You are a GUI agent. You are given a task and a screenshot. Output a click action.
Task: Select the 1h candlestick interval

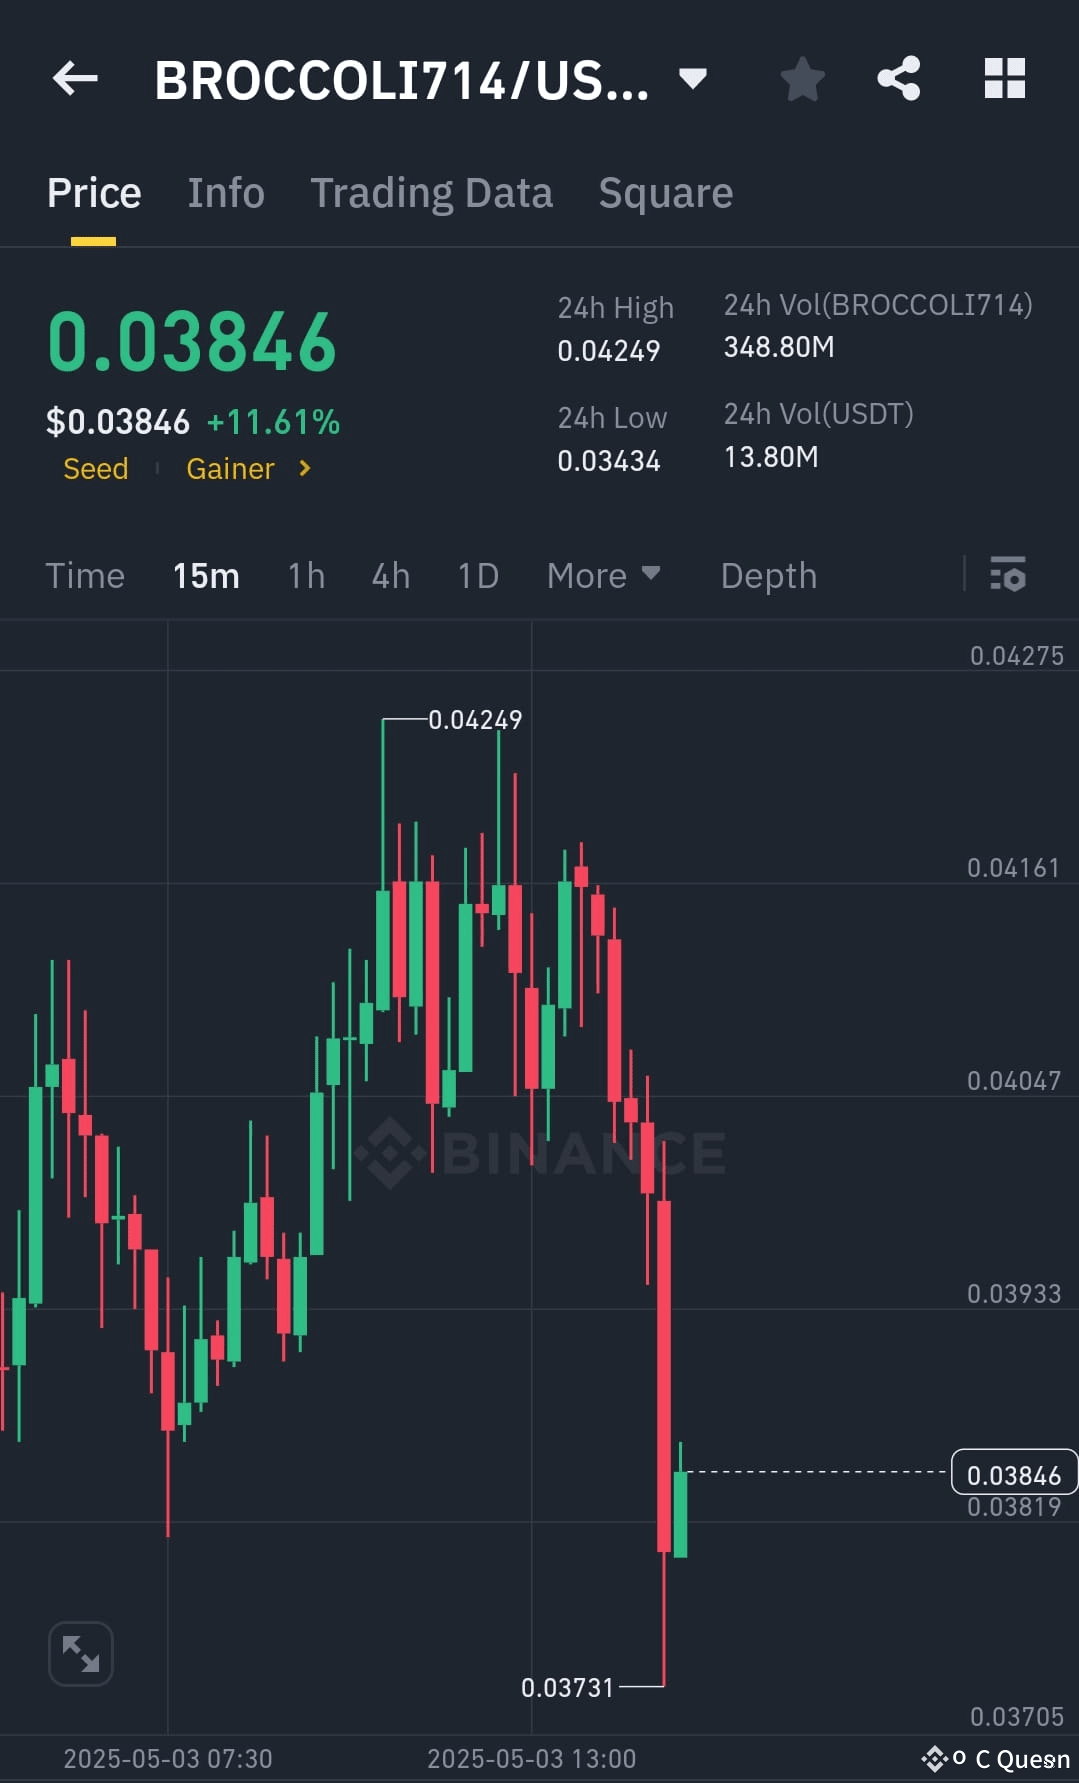pyautogui.click(x=305, y=575)
